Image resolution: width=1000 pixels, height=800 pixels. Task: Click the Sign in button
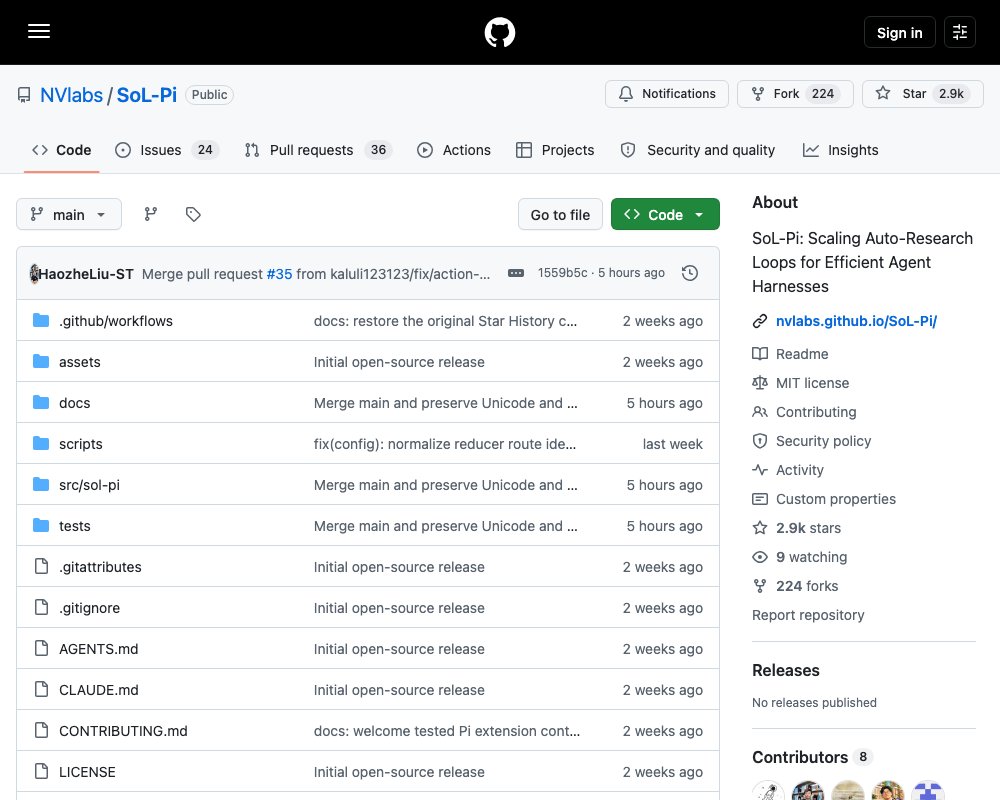[899, 32]
